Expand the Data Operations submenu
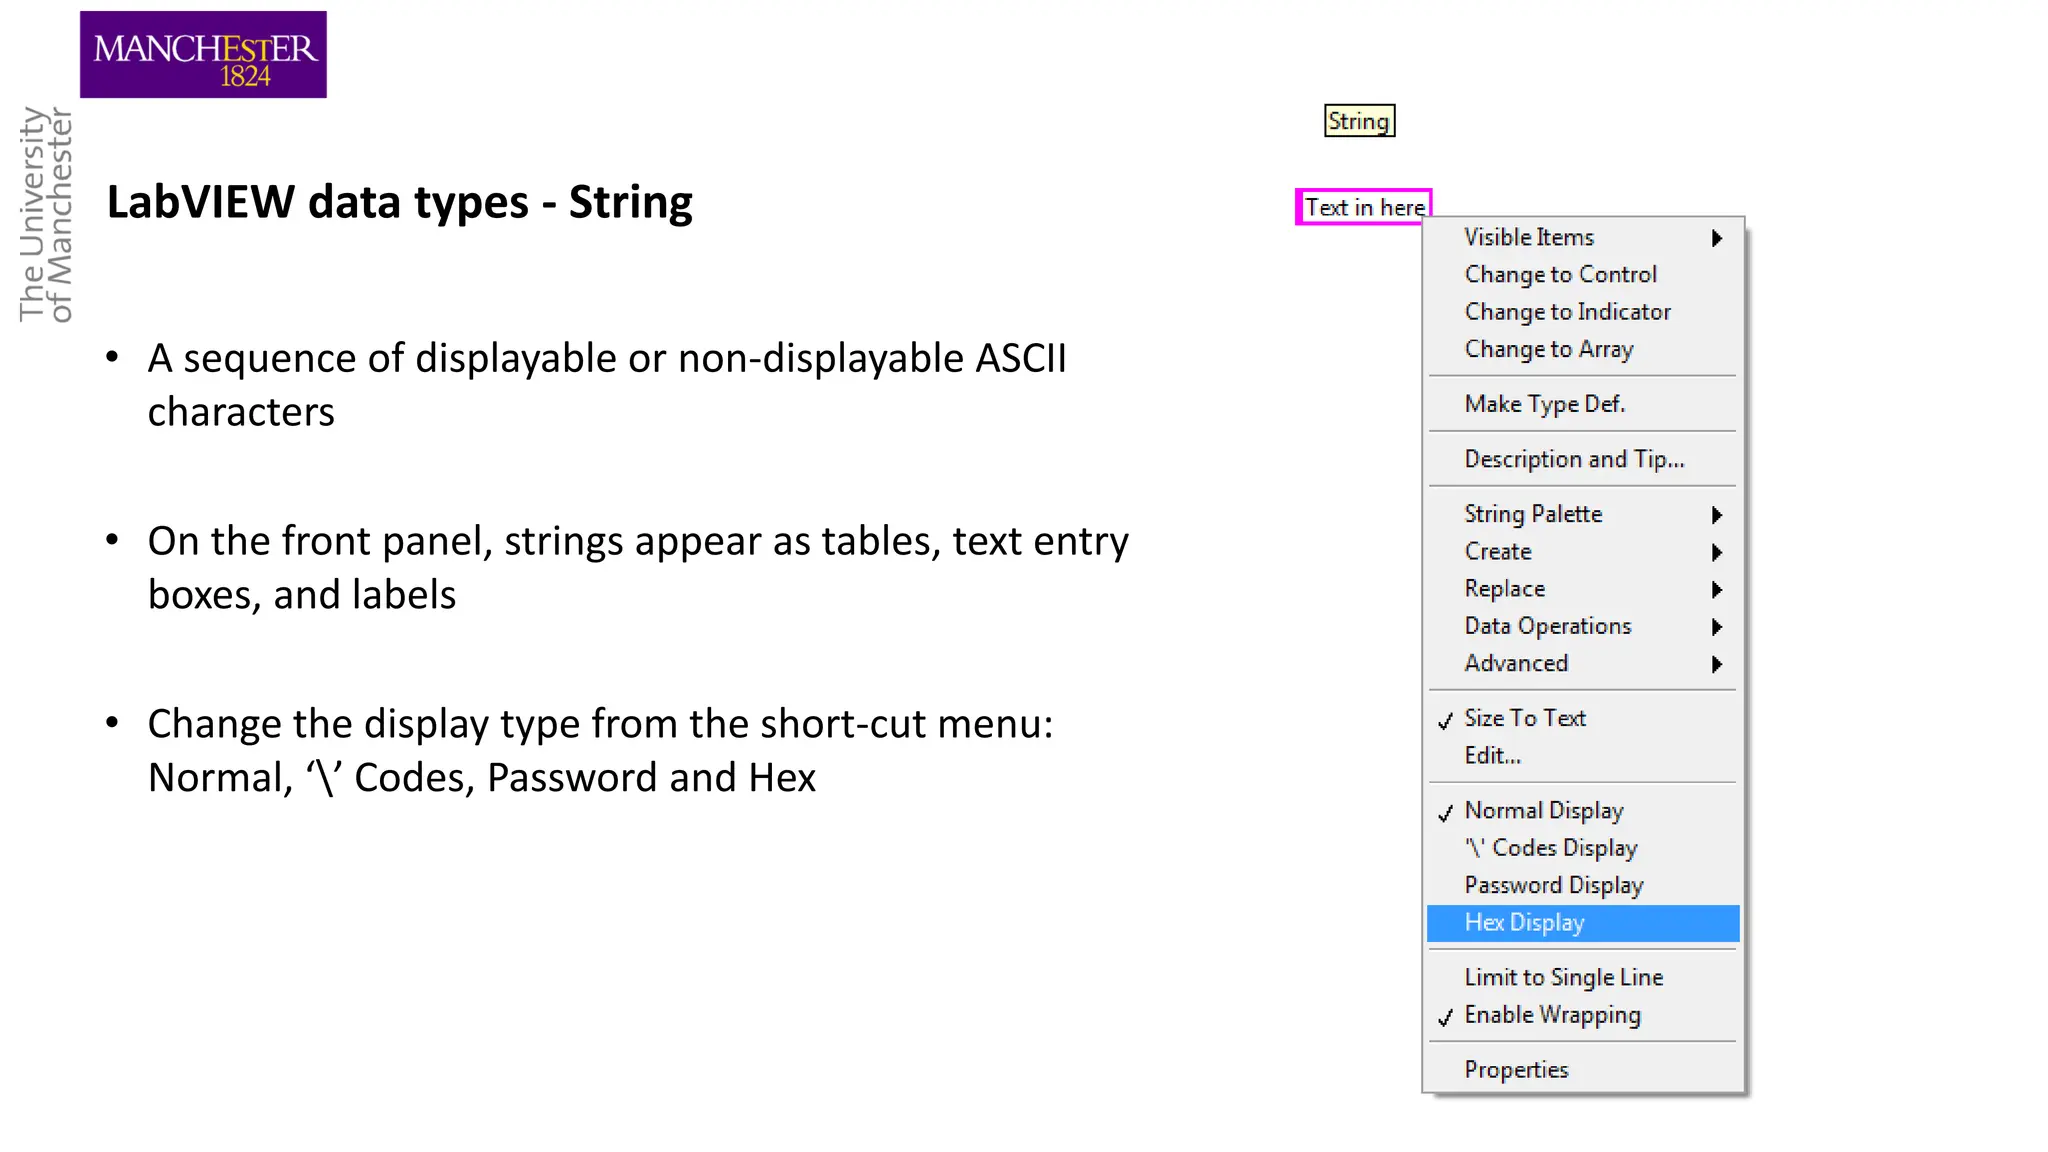 click(x=1583, y=626)
